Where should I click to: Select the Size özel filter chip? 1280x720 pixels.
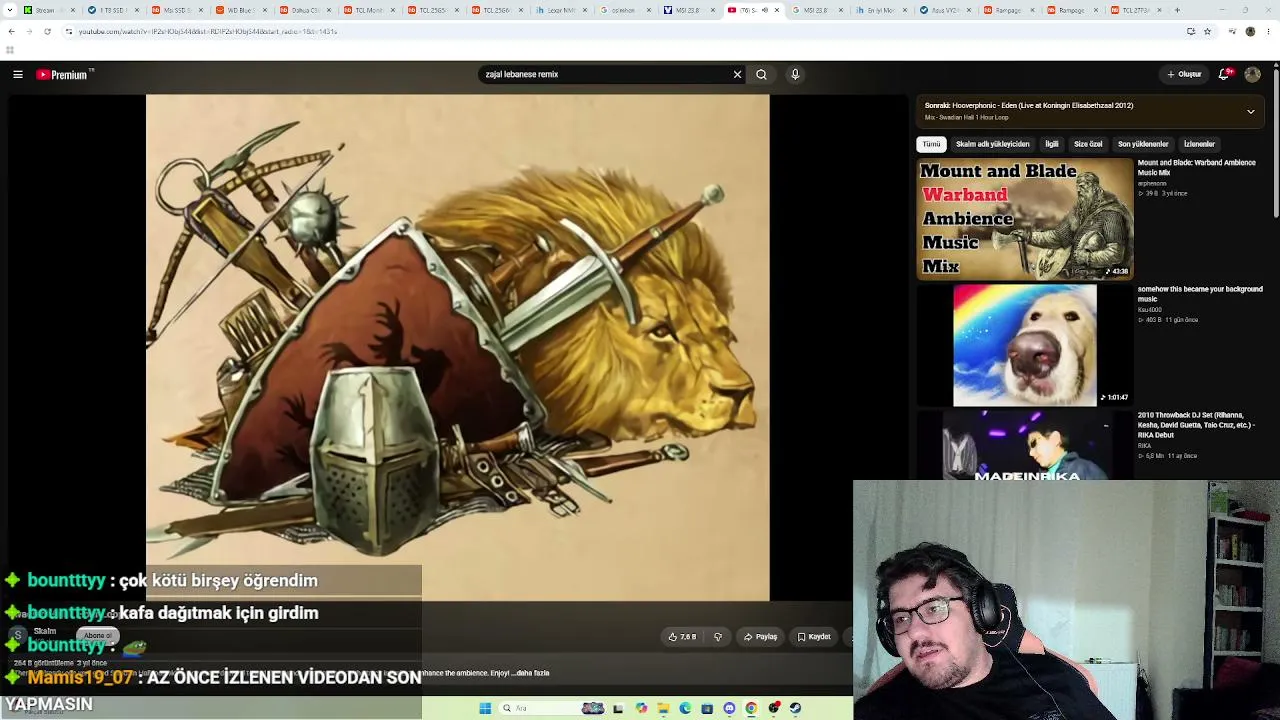tap(1088, 144)
